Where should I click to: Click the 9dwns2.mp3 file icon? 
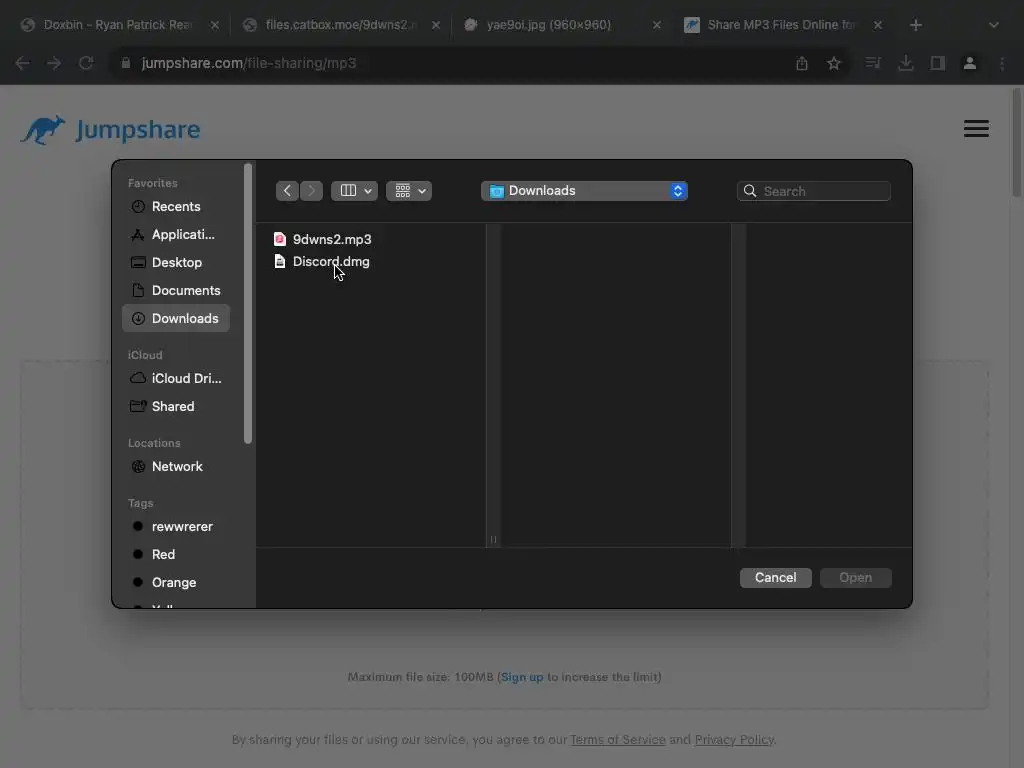(x=280, y=239)
